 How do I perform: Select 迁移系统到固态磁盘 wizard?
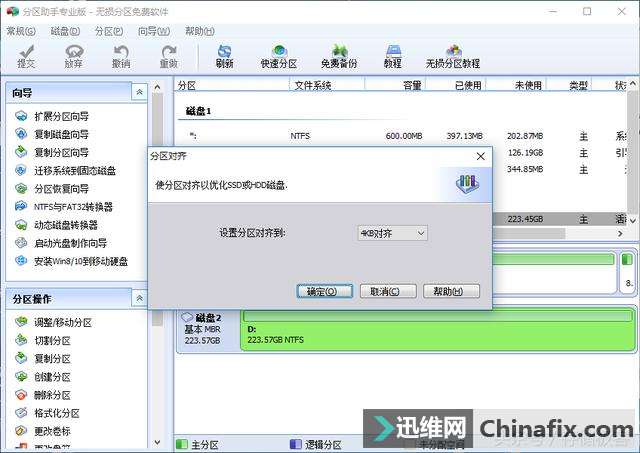point(65,171)
